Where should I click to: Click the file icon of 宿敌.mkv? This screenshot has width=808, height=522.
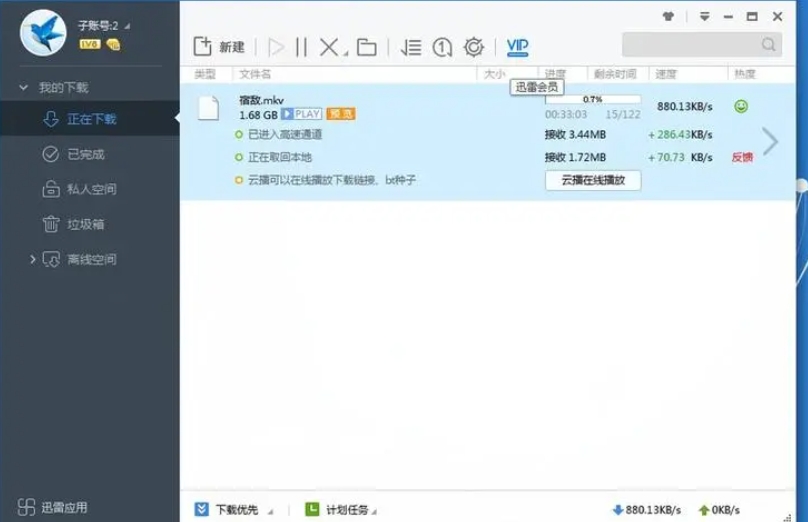[x=208, y=108]
